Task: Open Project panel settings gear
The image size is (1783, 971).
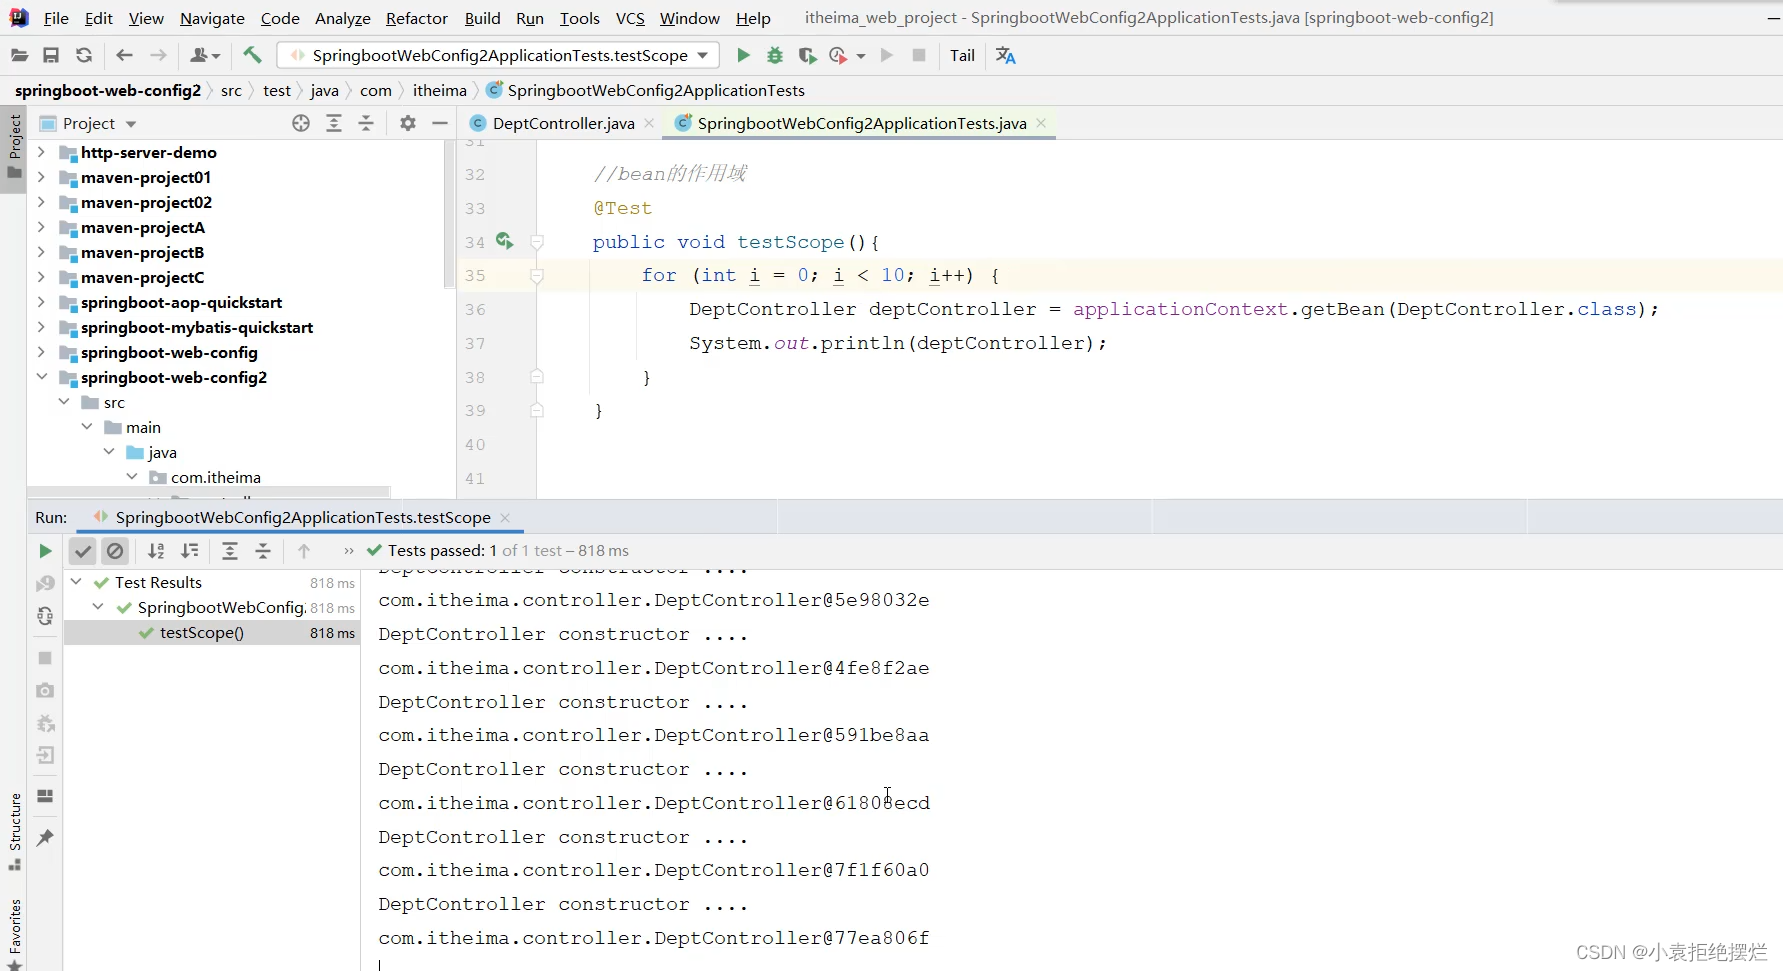Action: (407, 123)
